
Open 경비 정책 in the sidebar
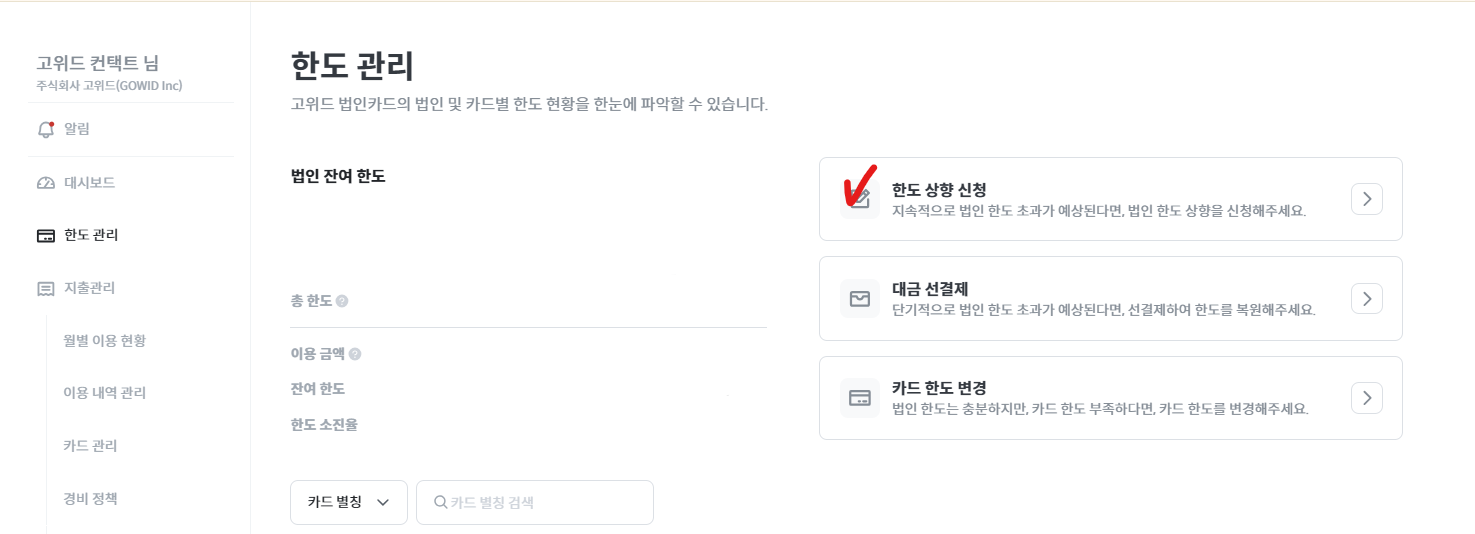90,498
